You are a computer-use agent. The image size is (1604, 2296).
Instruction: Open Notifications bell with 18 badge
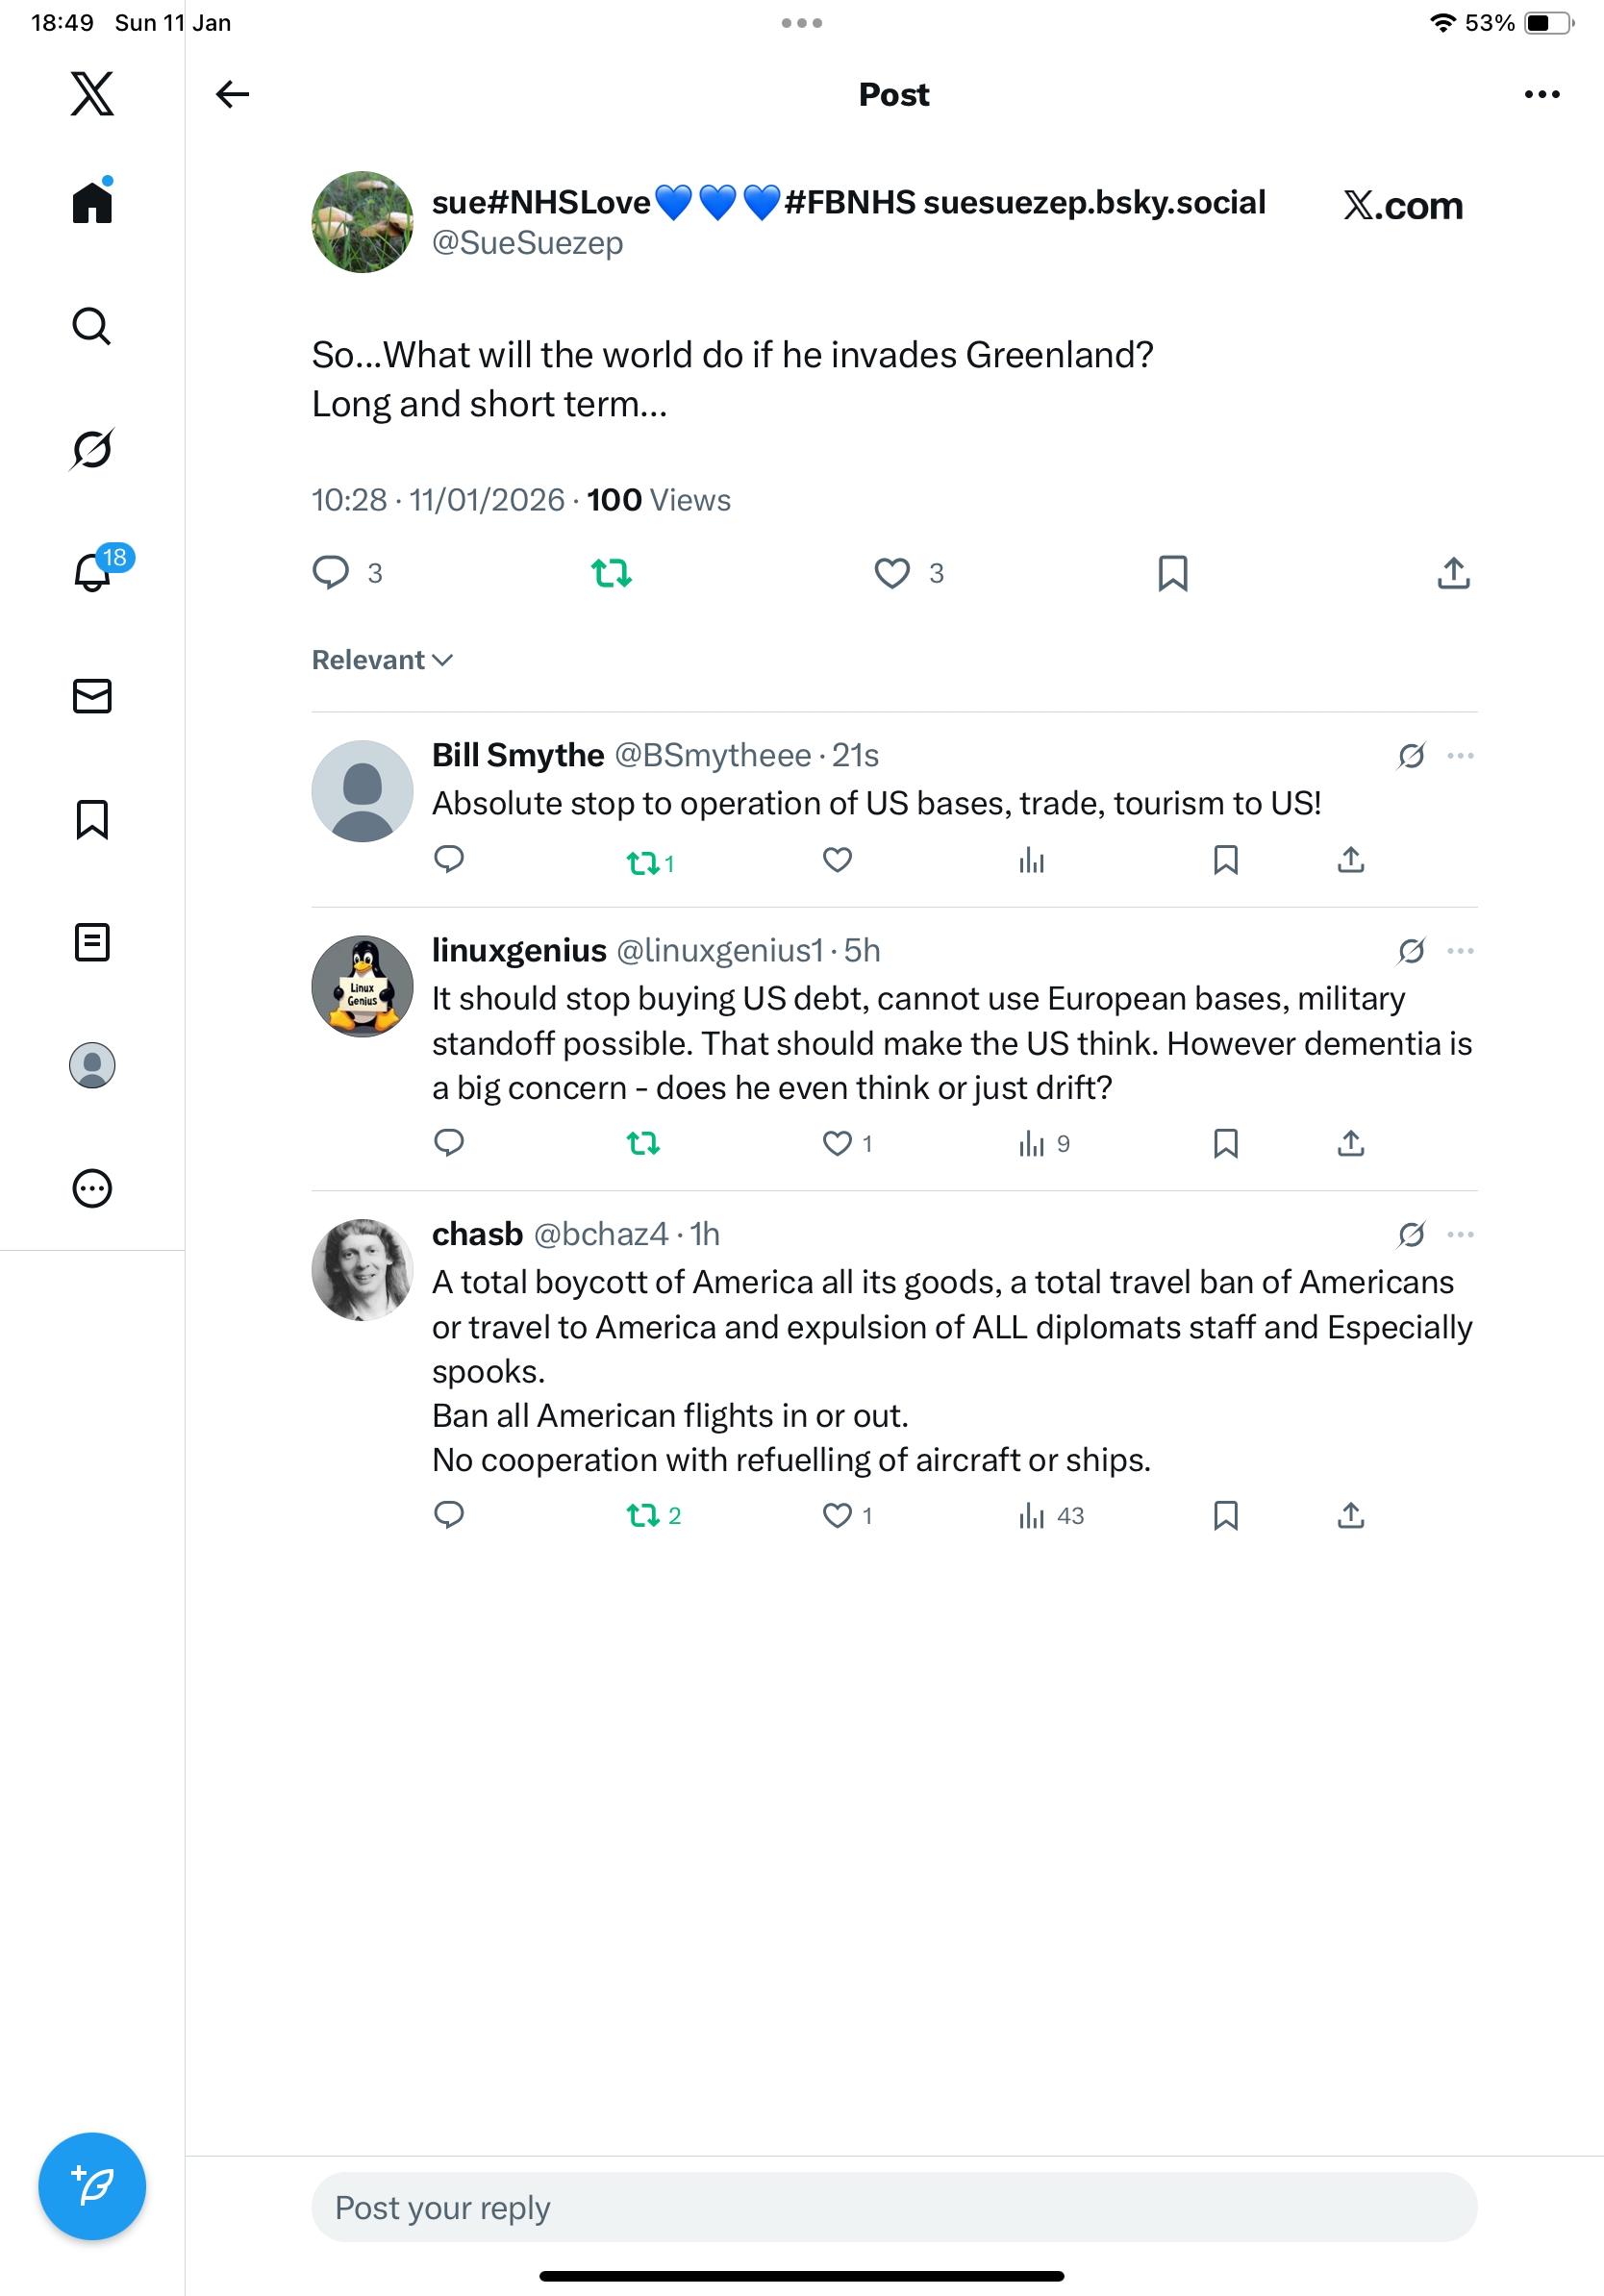(94, 572)
